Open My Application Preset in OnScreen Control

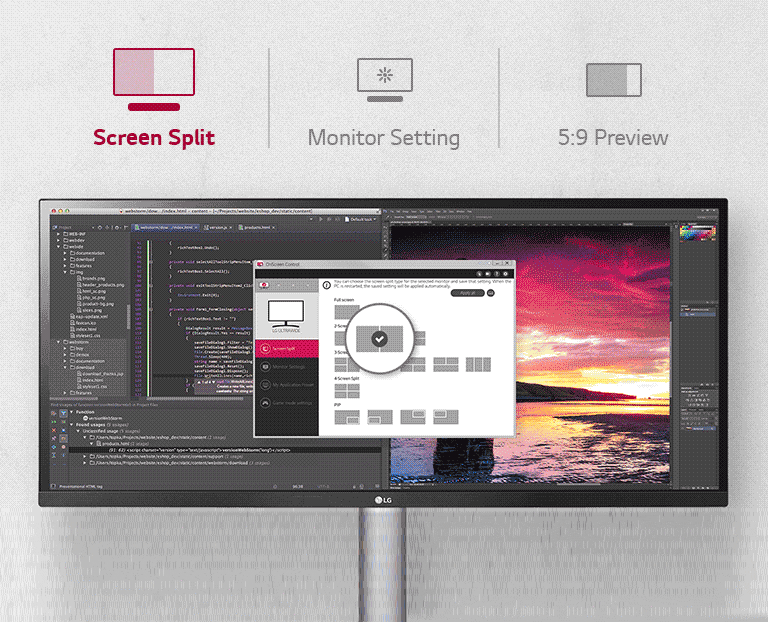(287, 384)
